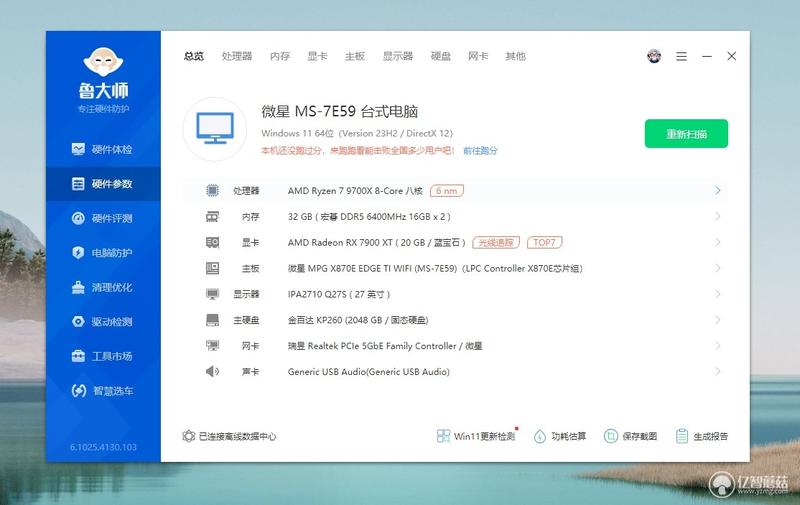The image size is (800, 505).
Task: Switch to the 显卡 tab
Action: [317, 56]
